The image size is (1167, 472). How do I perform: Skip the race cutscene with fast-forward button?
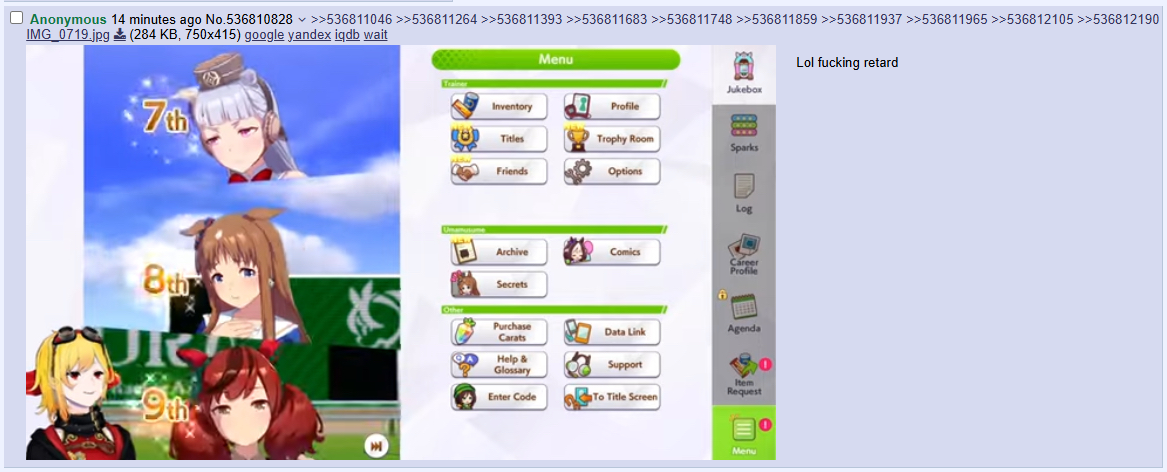click(x=377, y=446)
